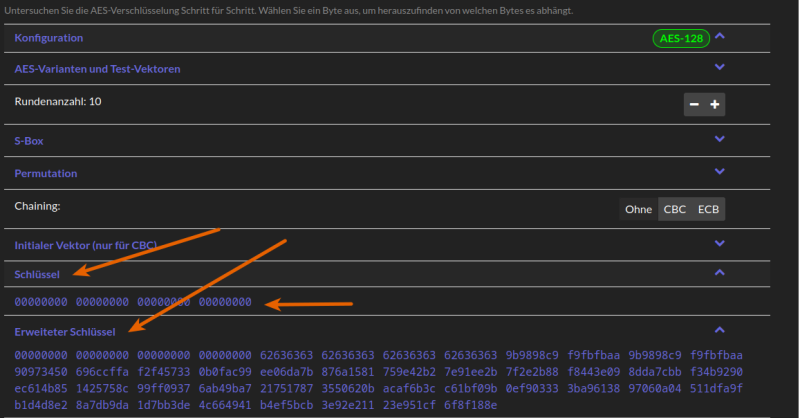Viewport: 800px width, 418px height.
Task: Expand AES-Varianten und Test-Vektoren chevron
Action: point(719,67)
